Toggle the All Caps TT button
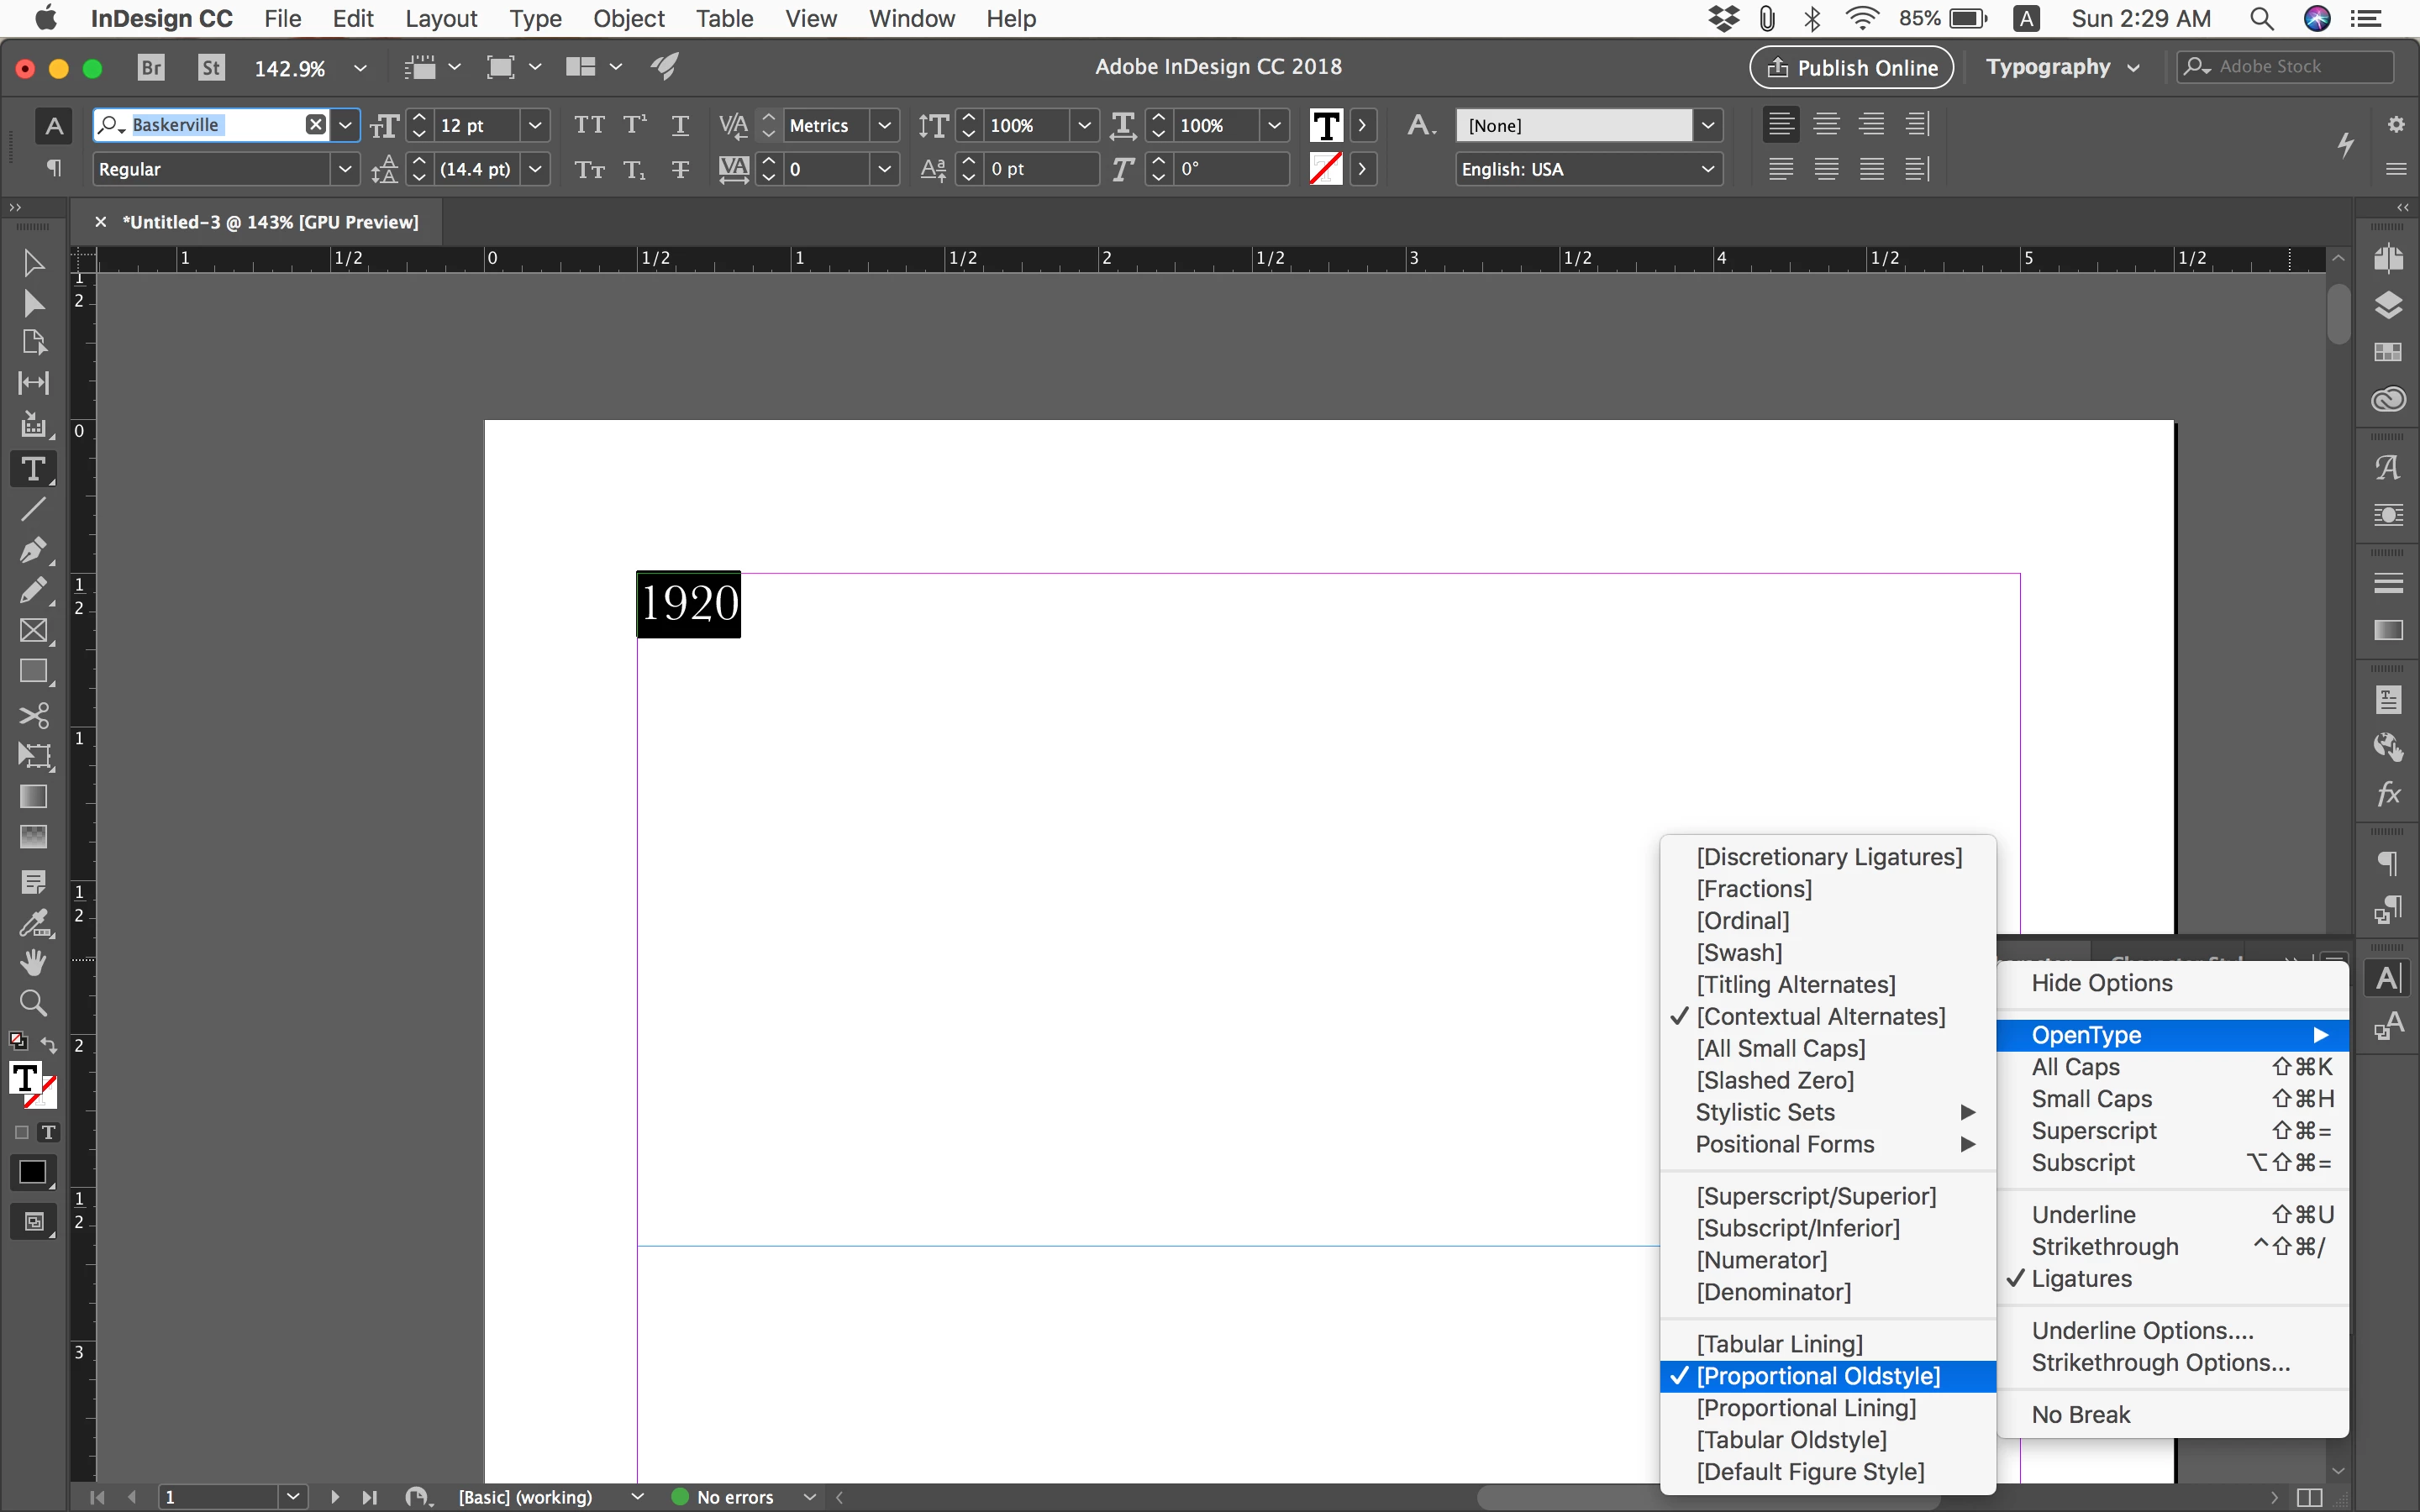The image size is (2420, 1512). click(589, 125)
